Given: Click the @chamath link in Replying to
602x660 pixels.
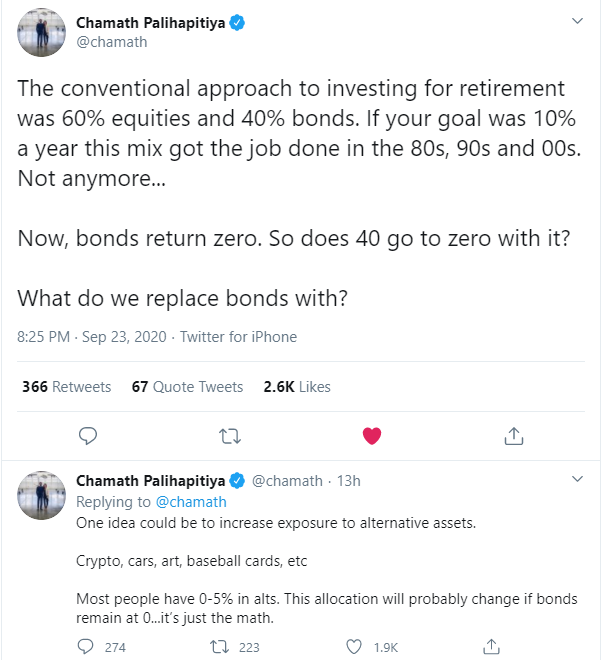Looking at the screenshot, I should 191,502.
